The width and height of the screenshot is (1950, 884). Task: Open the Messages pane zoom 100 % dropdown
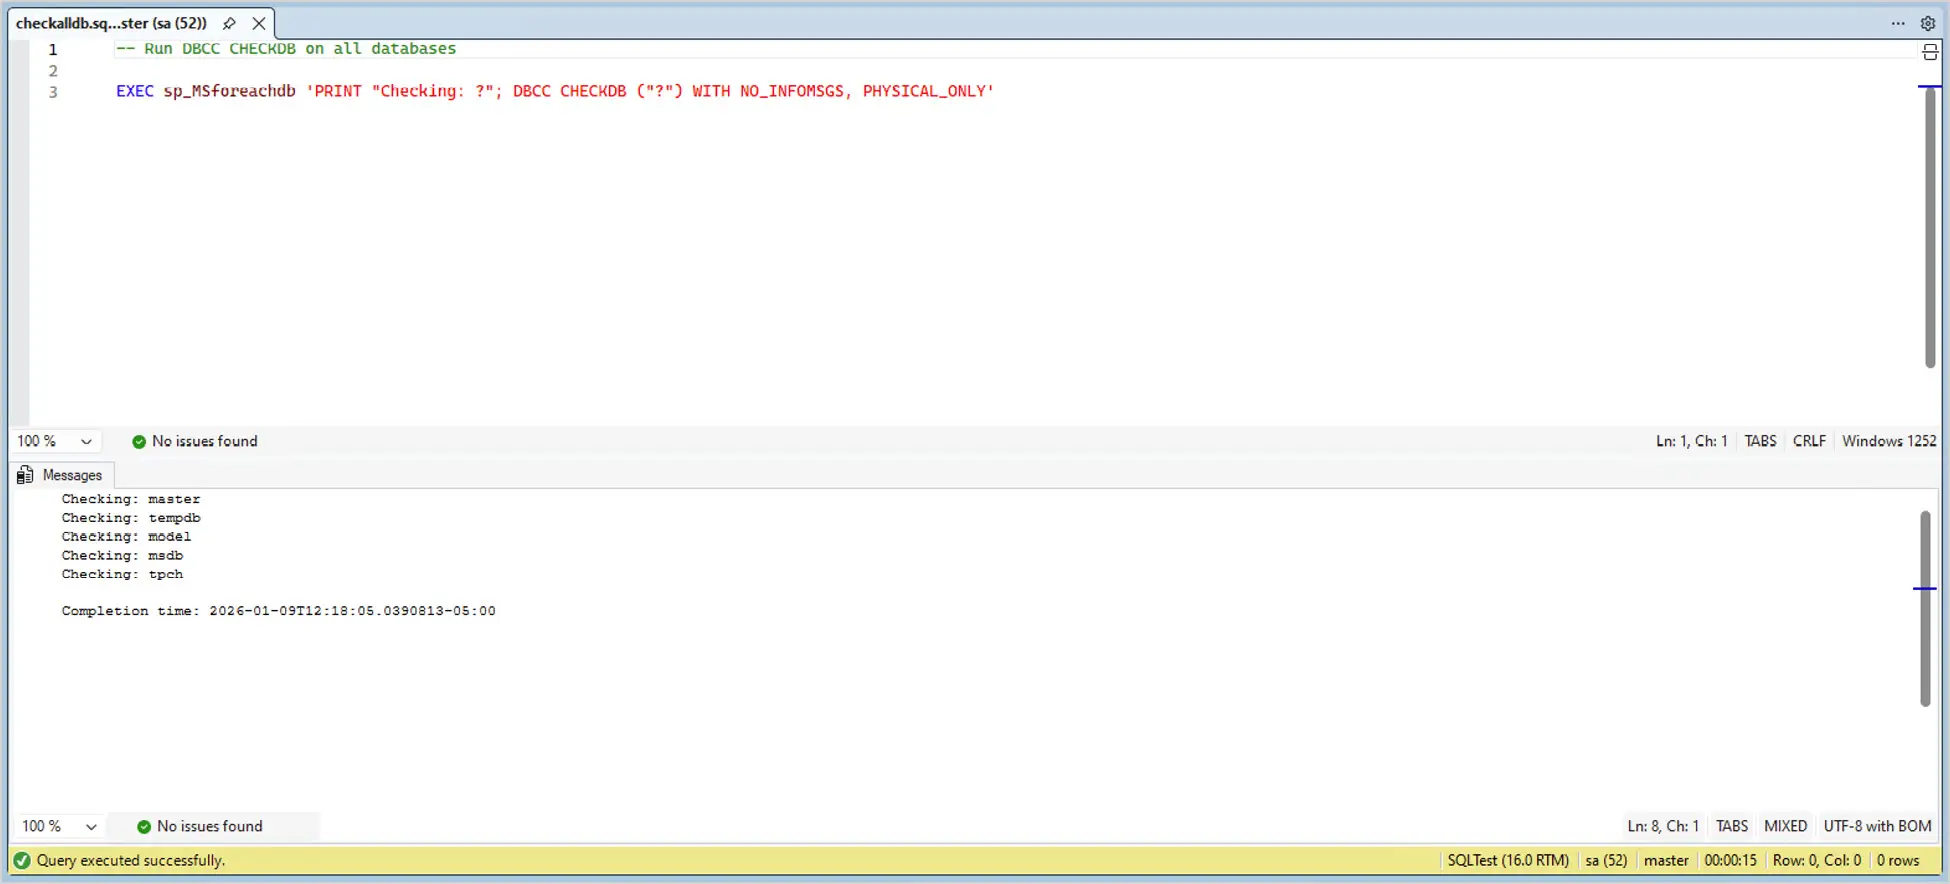coord(60,826)
